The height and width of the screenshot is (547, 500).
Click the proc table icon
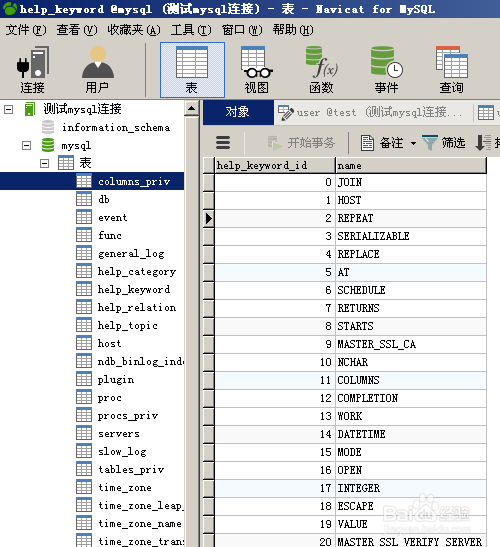84,397
